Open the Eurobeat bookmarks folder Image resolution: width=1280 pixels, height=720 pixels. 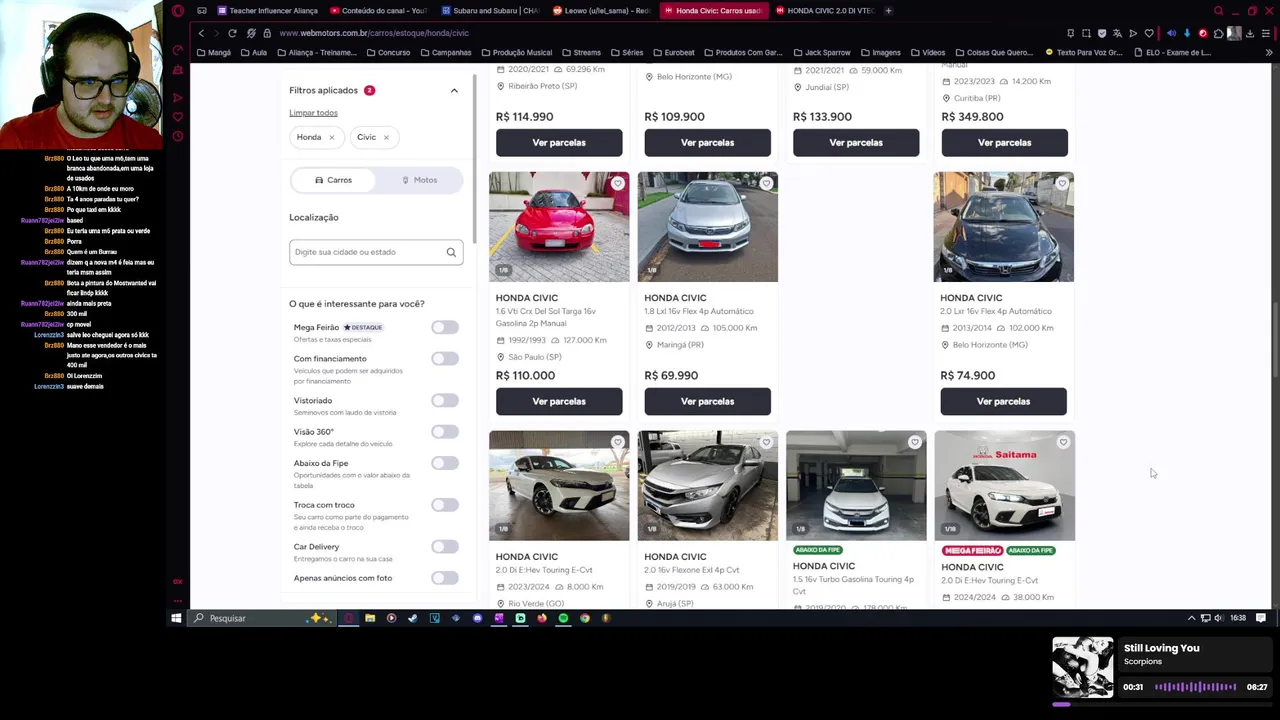[674, 52]
